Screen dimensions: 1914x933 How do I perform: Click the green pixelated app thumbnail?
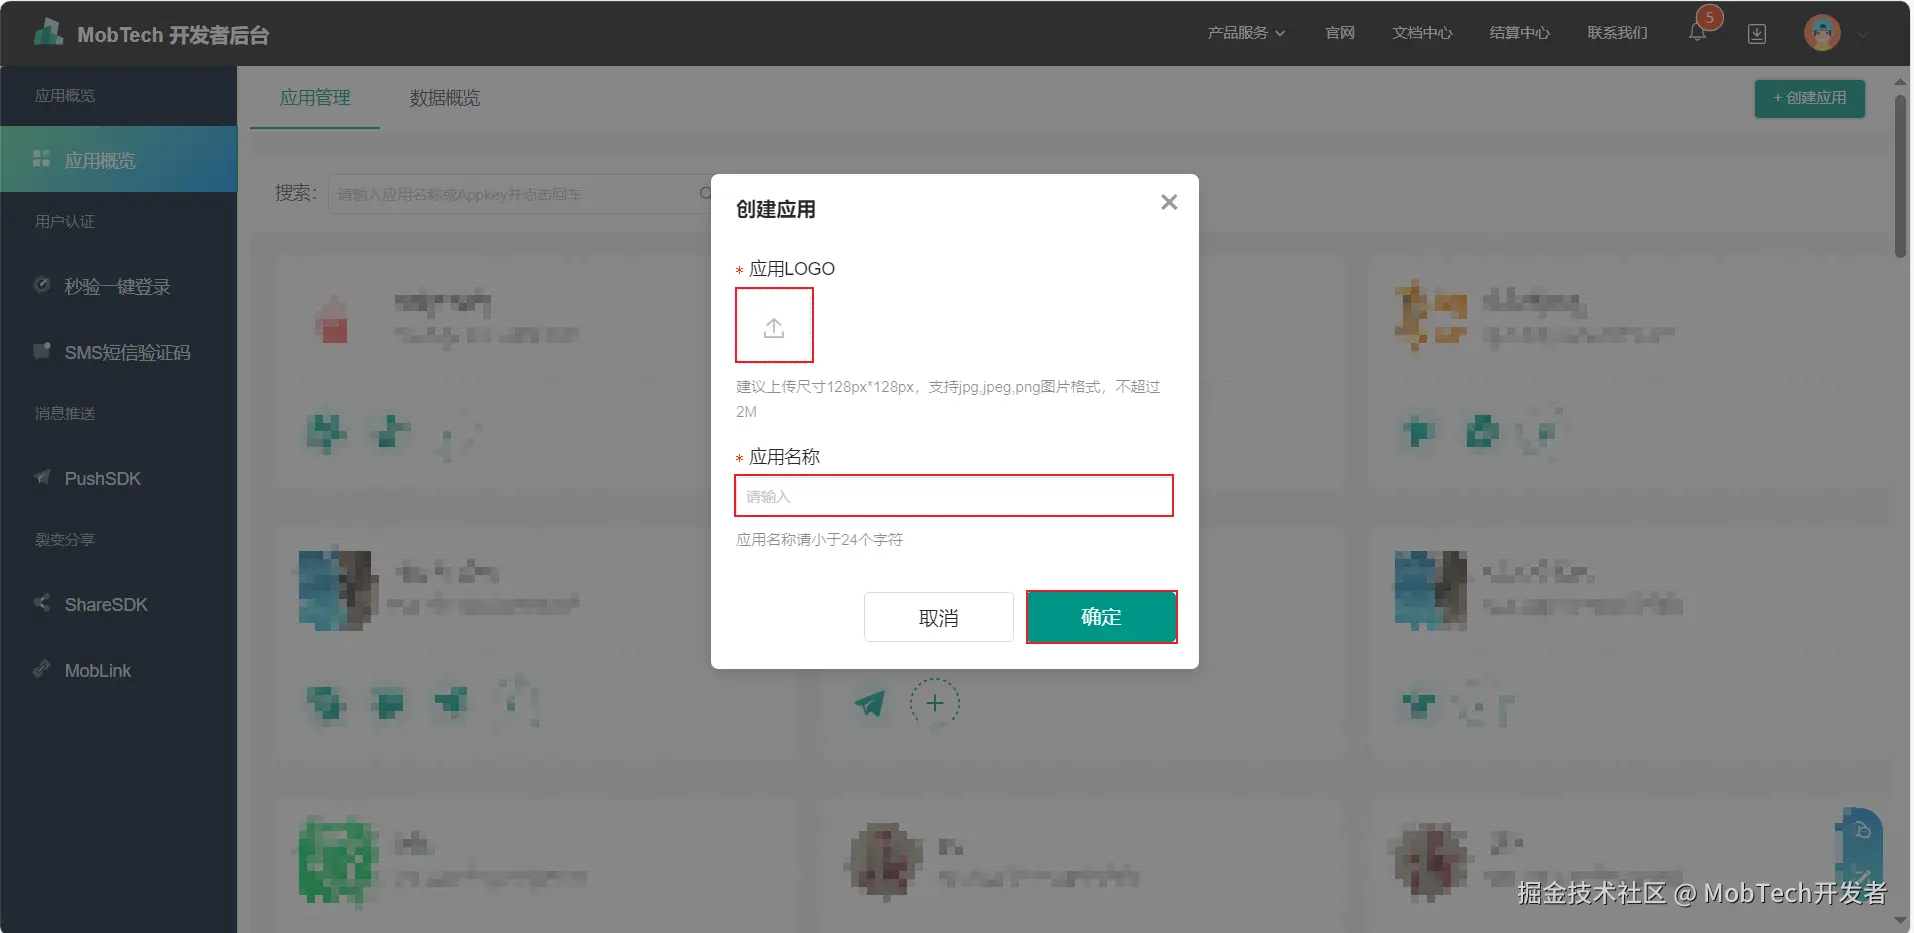[337, 859]
